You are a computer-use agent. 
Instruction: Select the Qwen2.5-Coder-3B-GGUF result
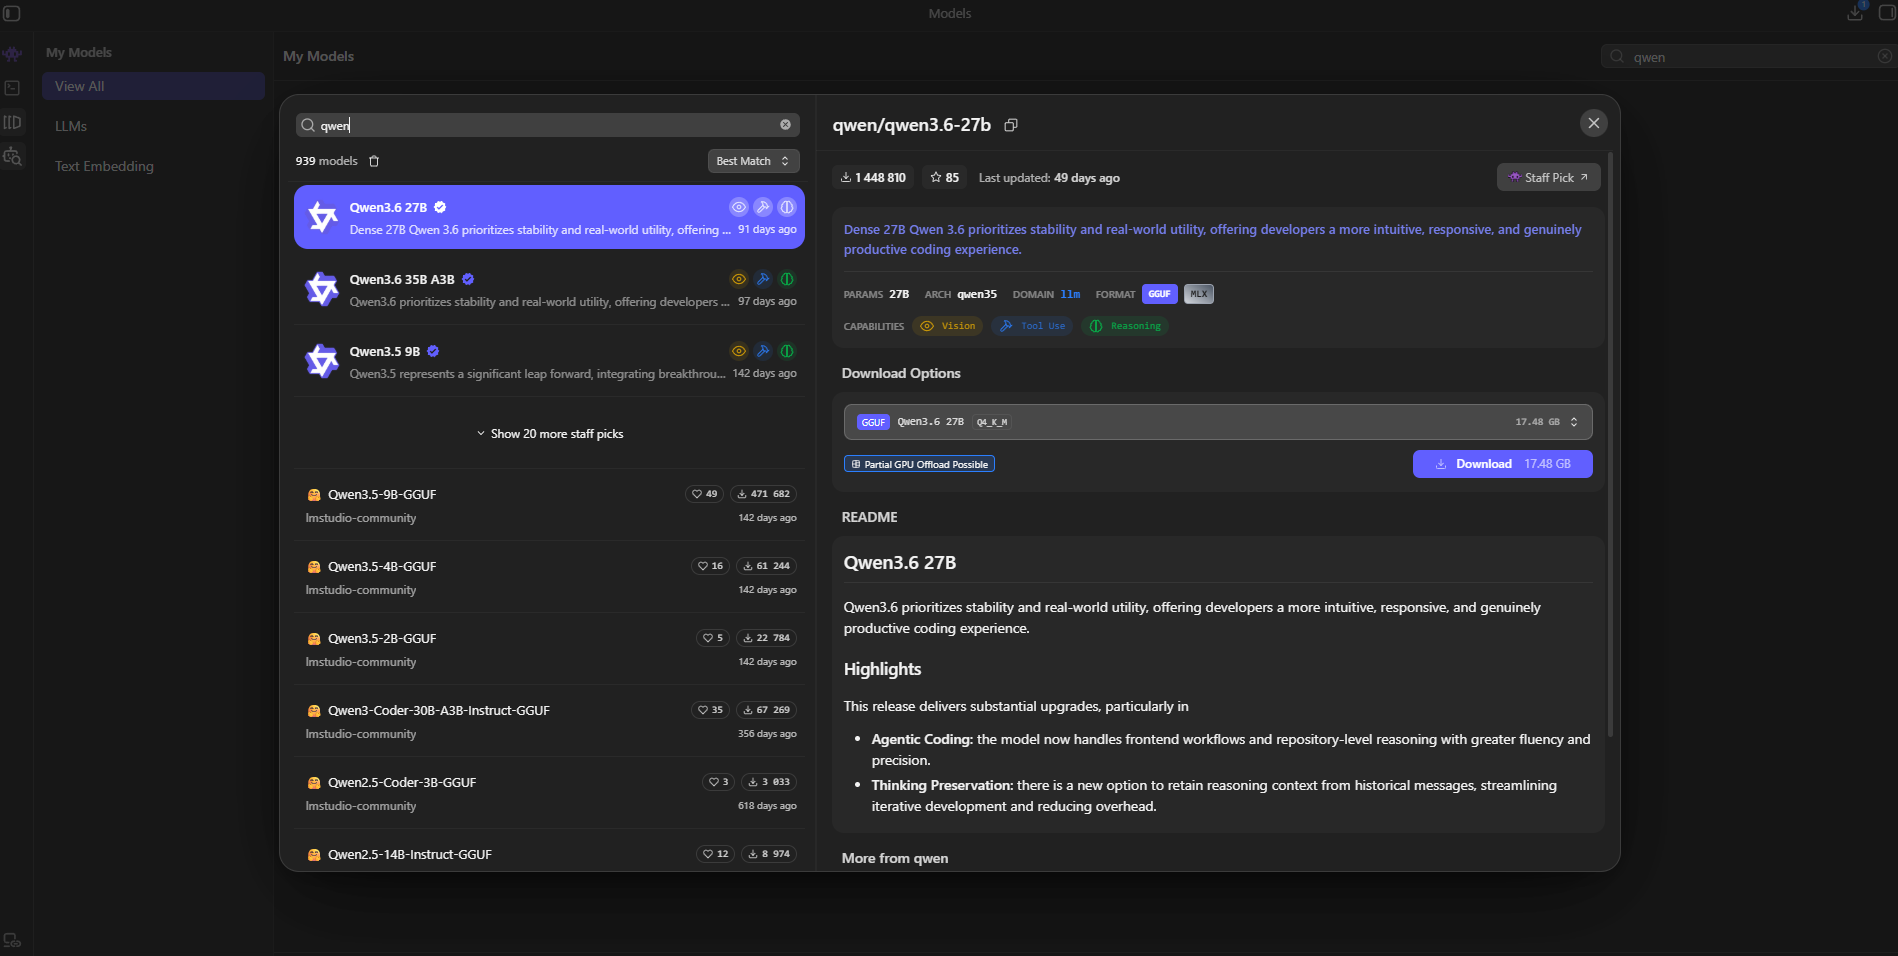point(549,793)
